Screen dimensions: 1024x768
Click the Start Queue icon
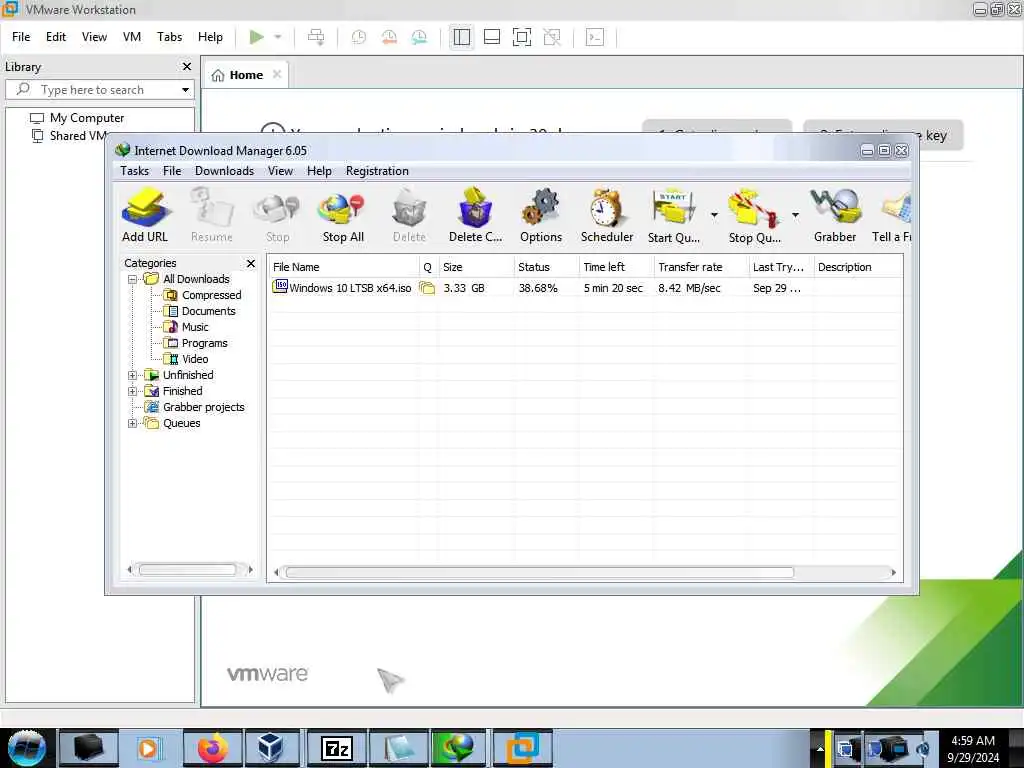[x=674, y=216]
